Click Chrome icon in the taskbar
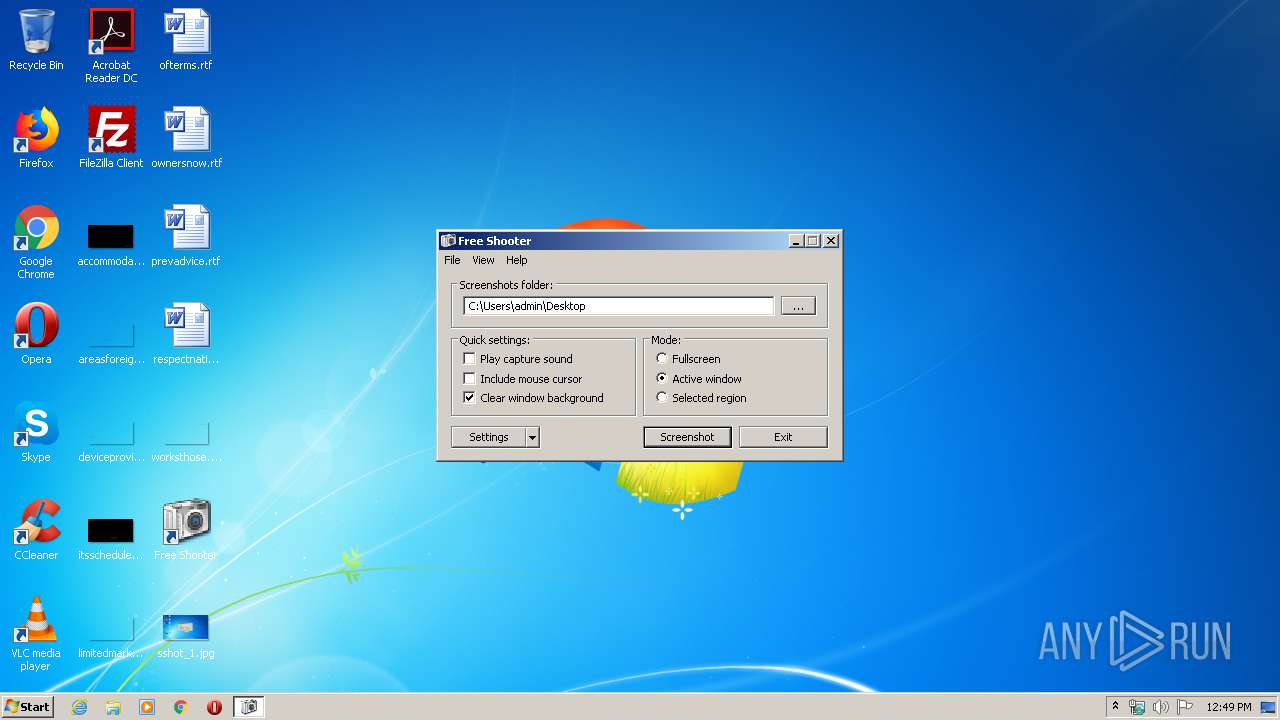Screen dimensions: 1280x720 coord(181,707)
